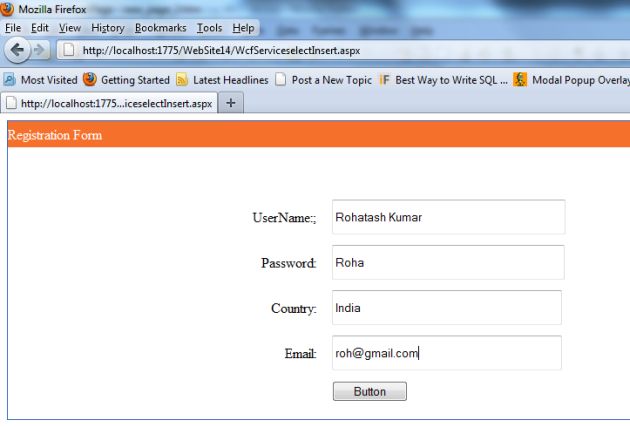Select the localhost iceselectInsert.aspx tab
This screenshot has height=427, width=630.
pyautogui.click(x=109, y=103)
